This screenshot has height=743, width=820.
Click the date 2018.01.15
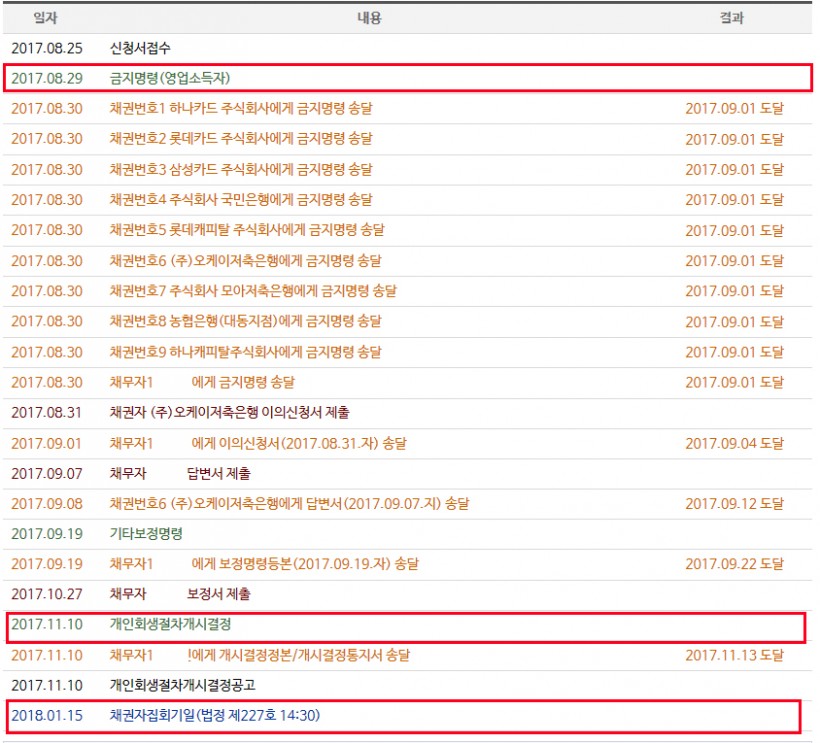click(x=47, y=715)
